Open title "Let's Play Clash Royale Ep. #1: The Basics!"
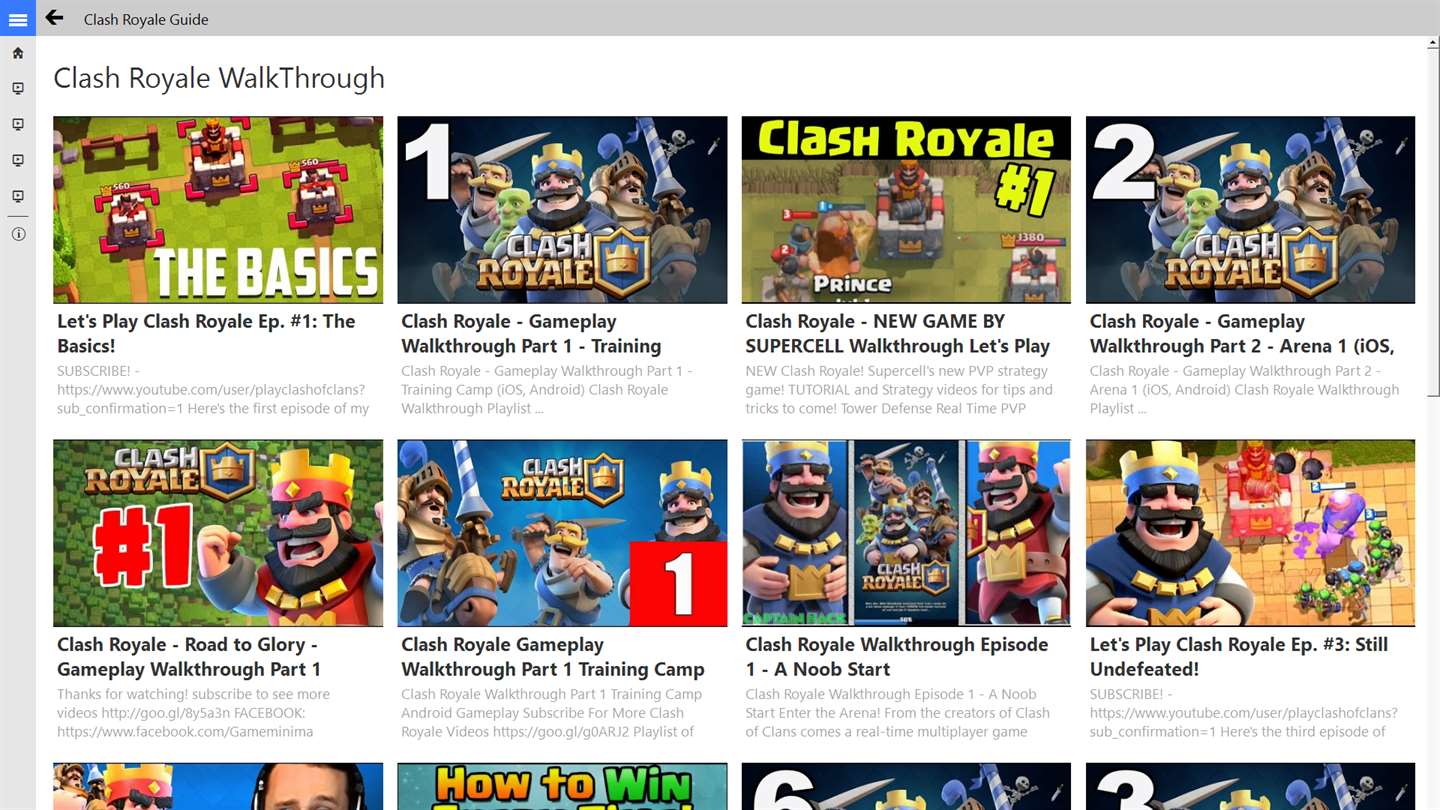 [206, 334]
